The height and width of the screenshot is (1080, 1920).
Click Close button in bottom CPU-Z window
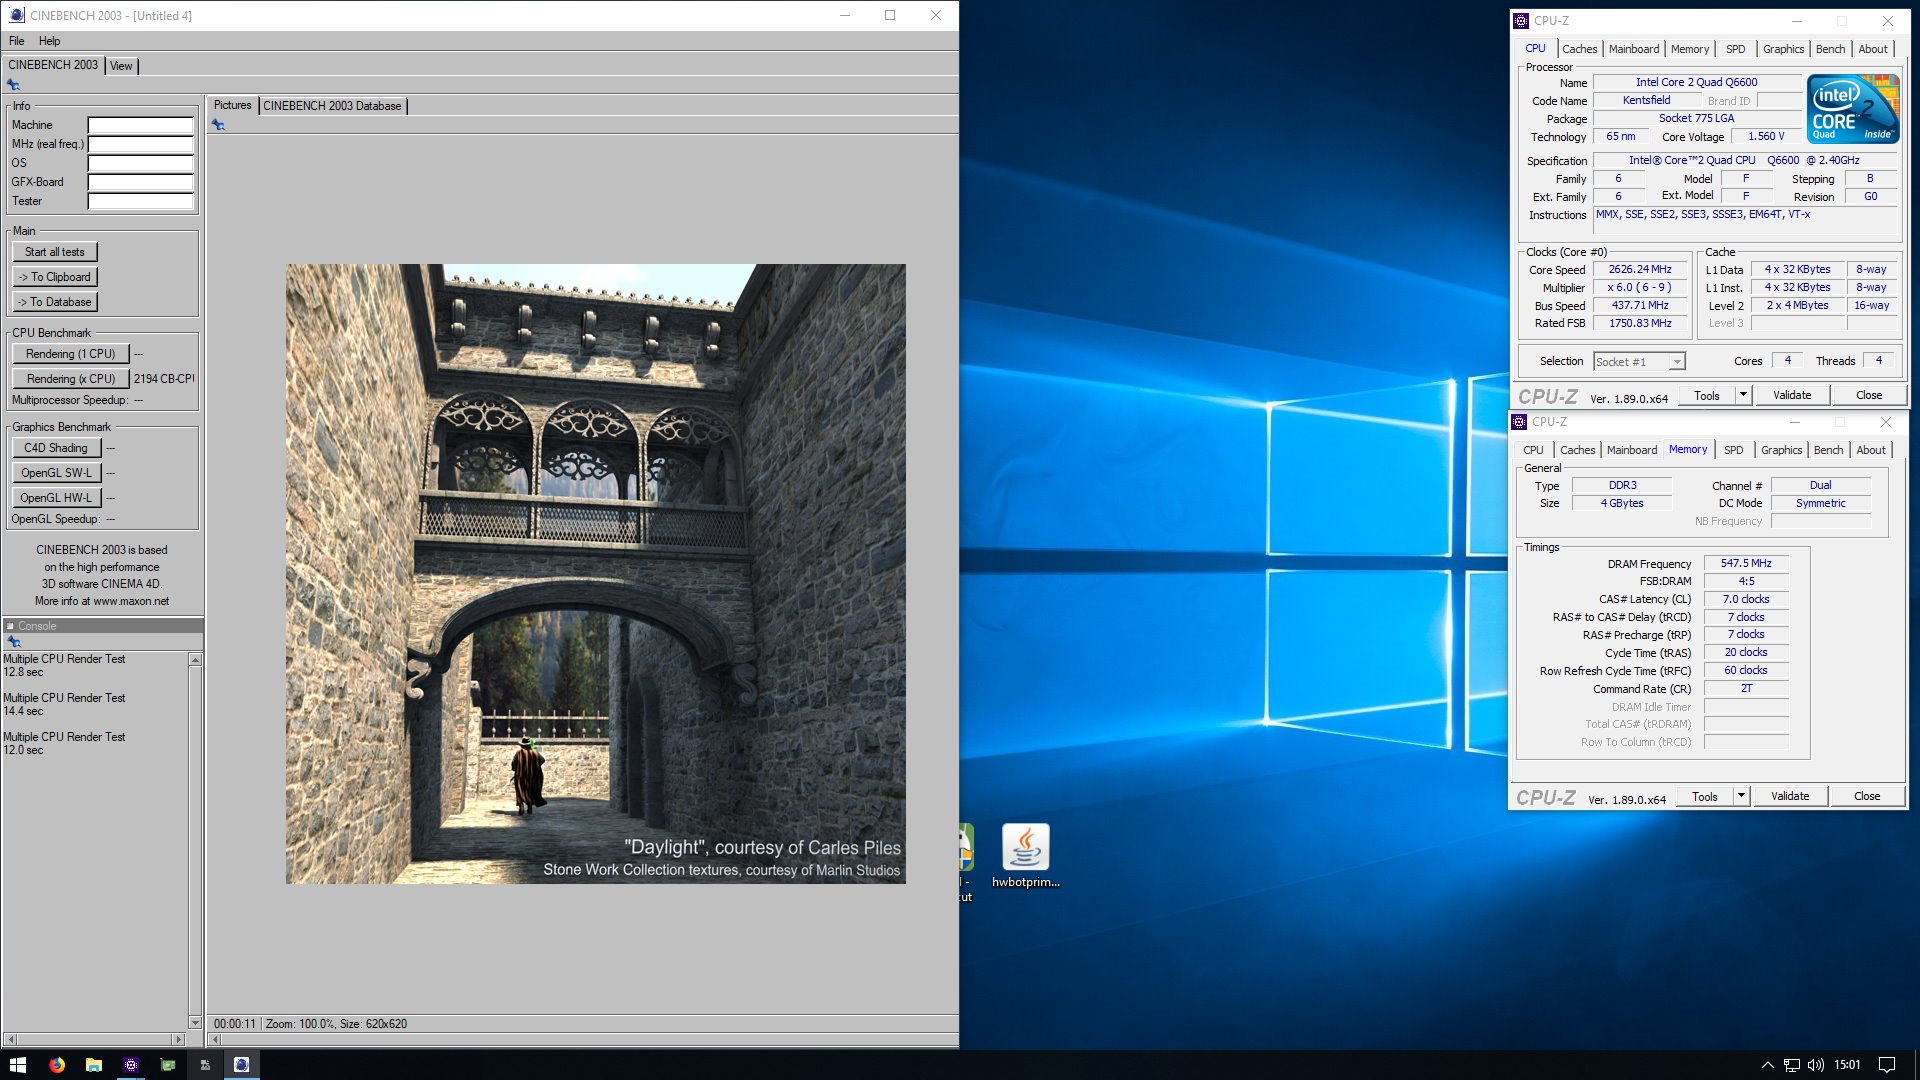pos(1867,796)
